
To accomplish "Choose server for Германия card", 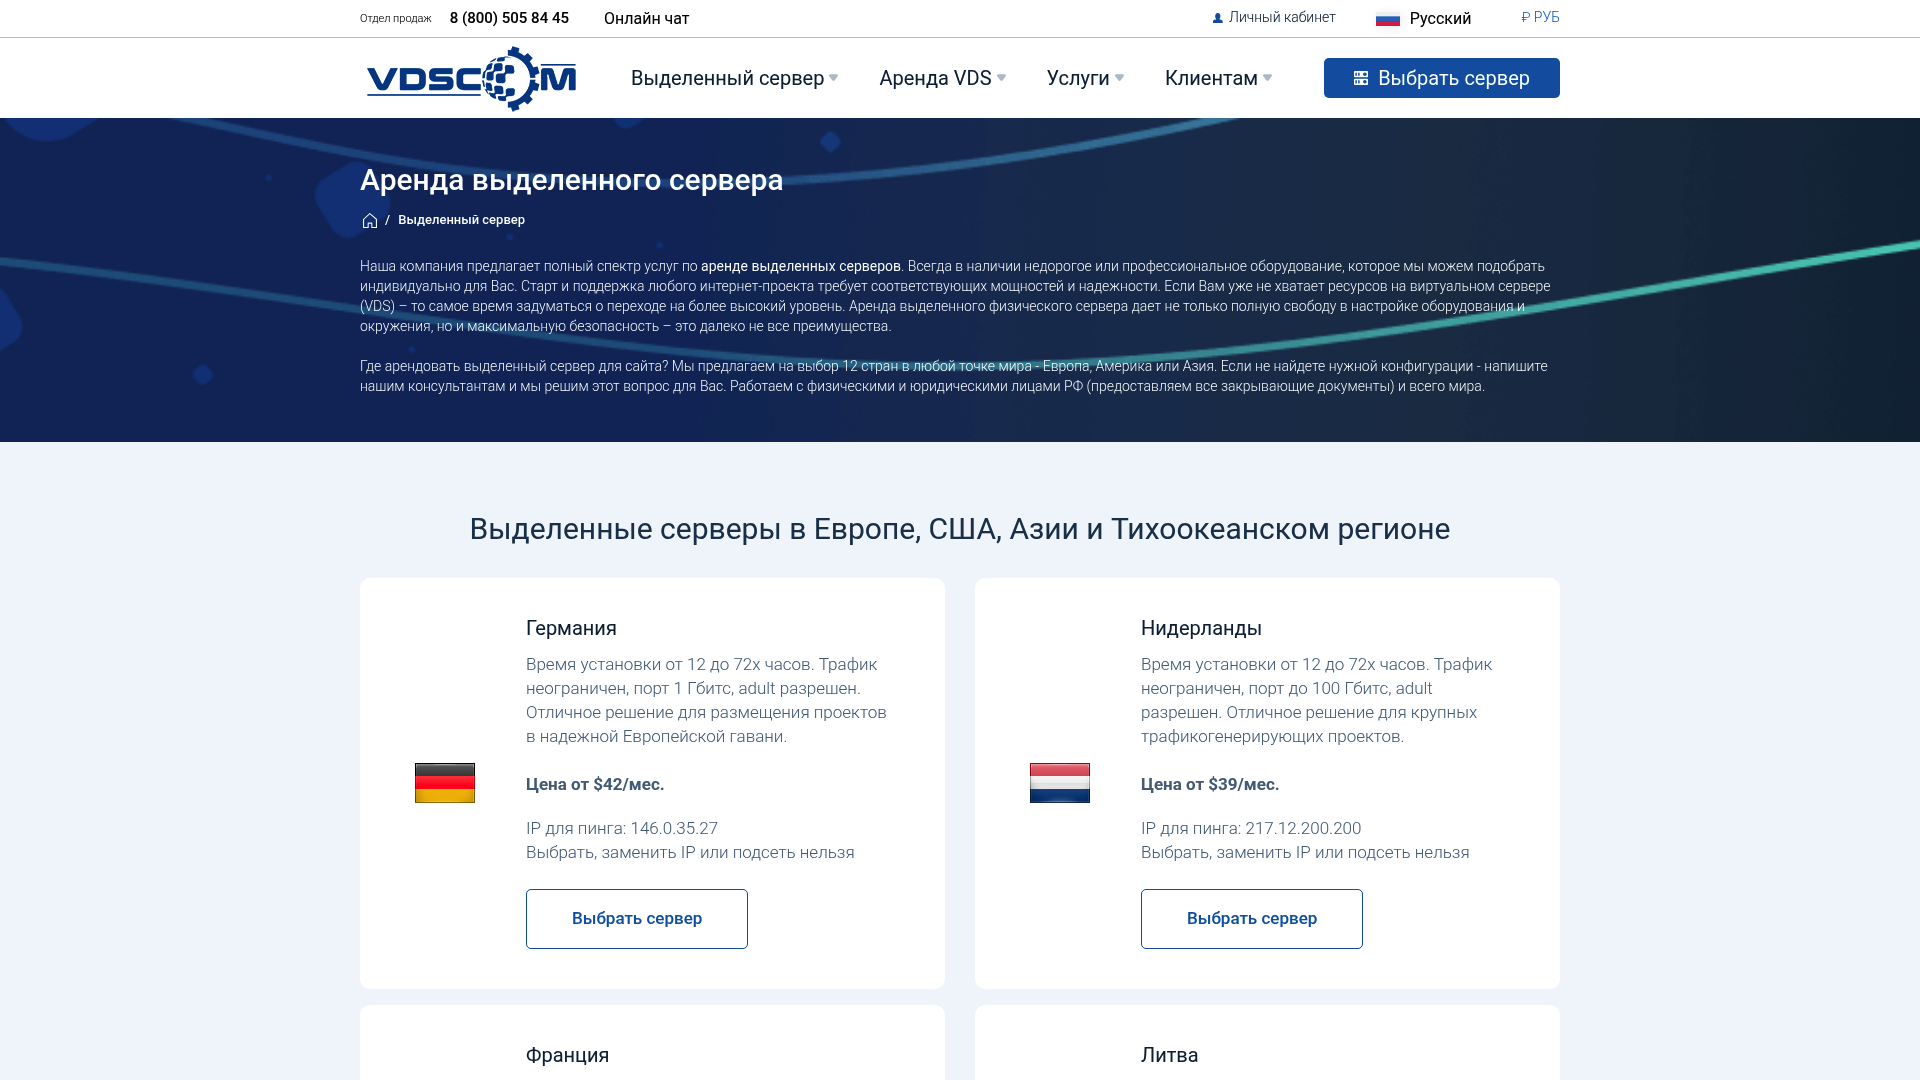I will (x=637, y=919).
